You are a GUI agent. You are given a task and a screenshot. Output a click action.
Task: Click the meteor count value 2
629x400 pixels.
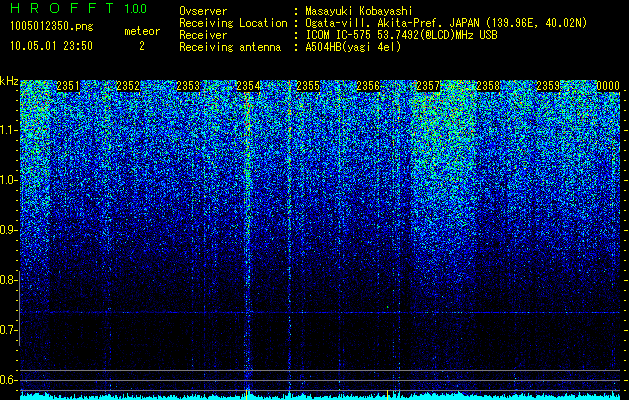coord(142,46)
